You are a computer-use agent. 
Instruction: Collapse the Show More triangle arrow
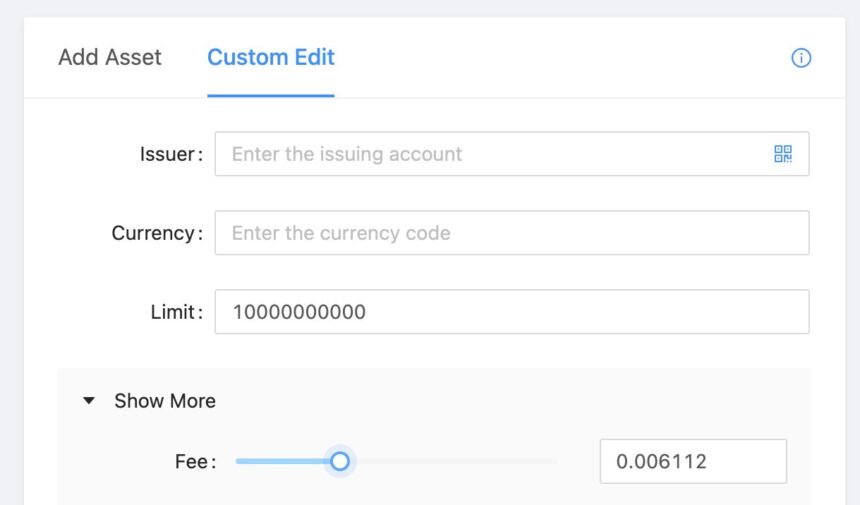coord(89,401)
